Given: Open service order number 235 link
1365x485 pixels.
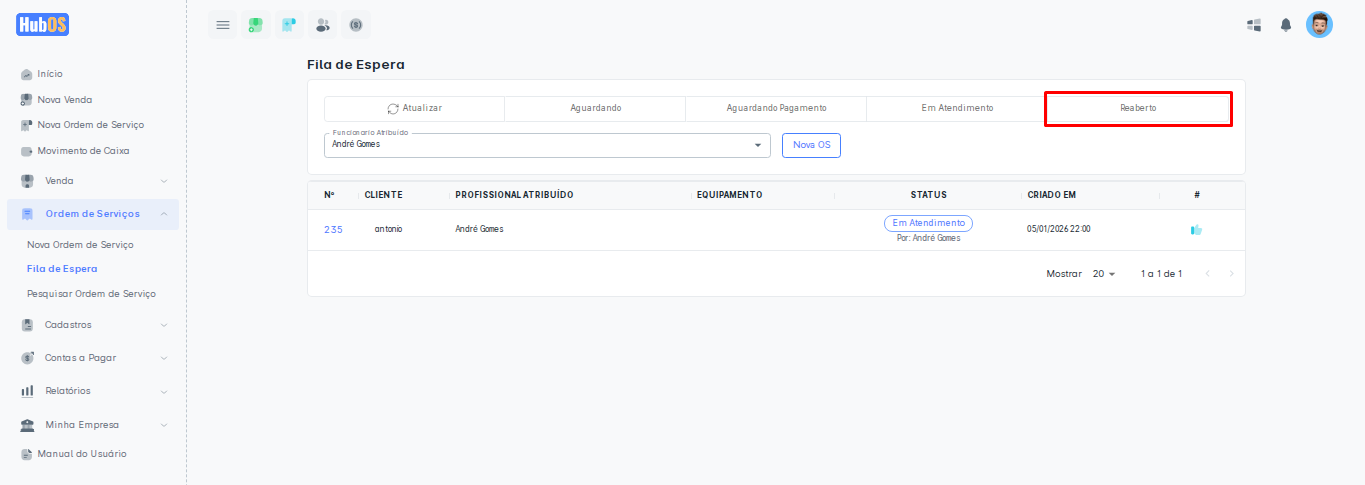Looking at the screenshot, I should tap(333, 230).
